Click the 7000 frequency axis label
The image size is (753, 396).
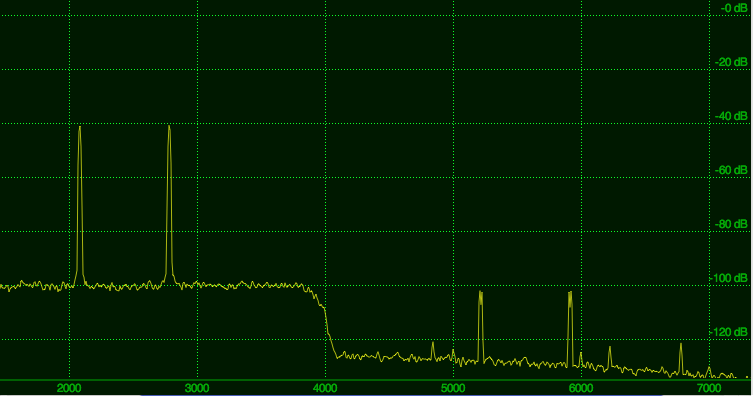(x=709, y=388)
